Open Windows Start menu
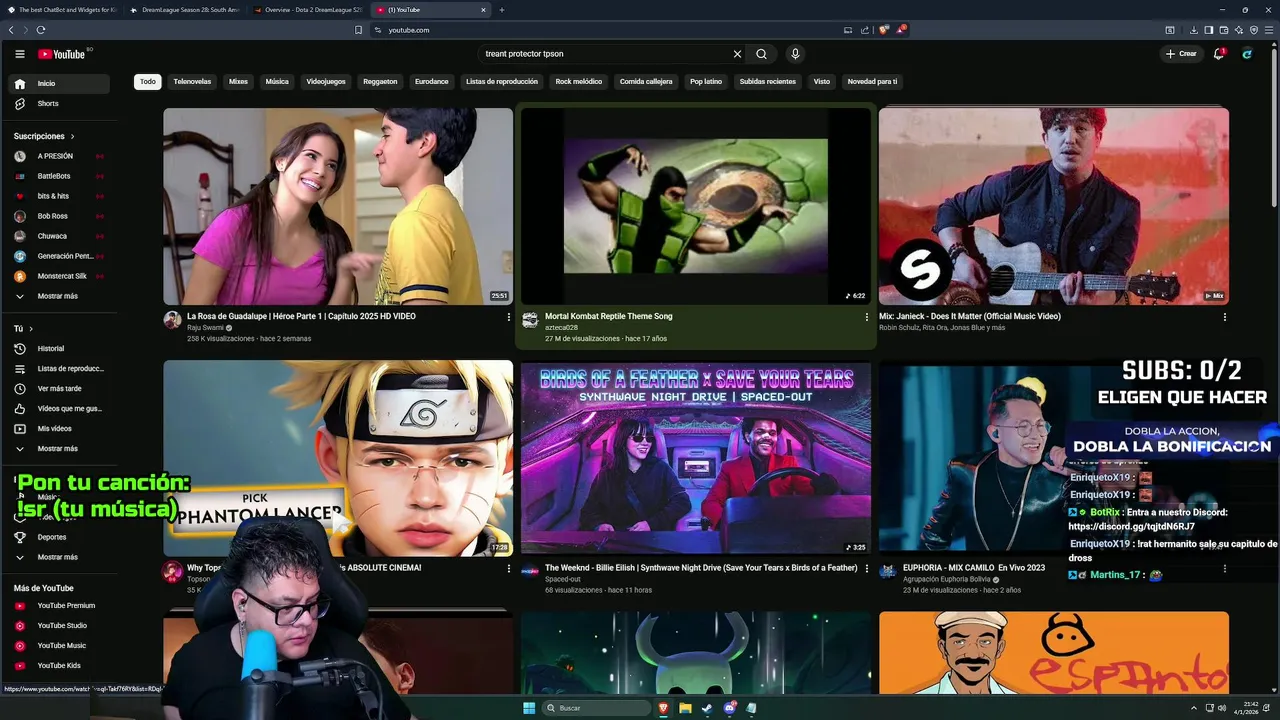The image size is (1280, 720). [529, 708]
